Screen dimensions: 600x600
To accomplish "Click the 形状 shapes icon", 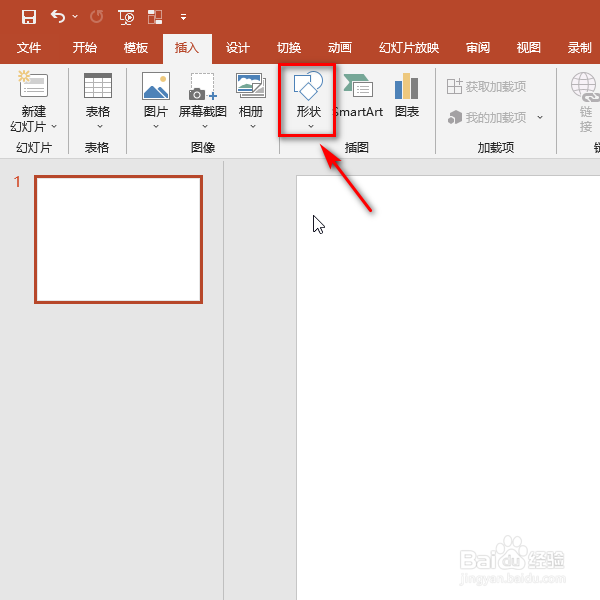I will click(308, 86).
